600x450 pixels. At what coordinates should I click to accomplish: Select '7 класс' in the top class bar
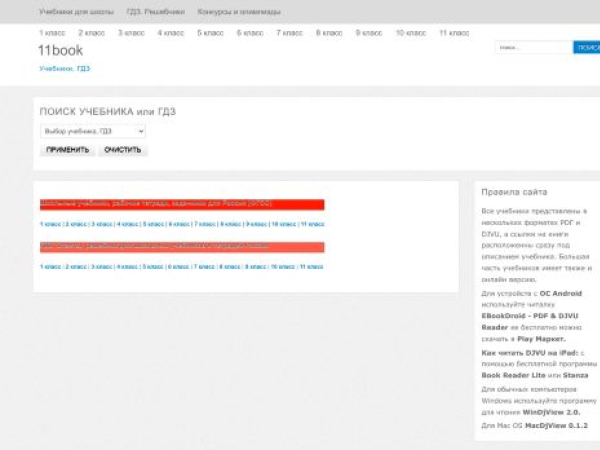coord(290,33)
